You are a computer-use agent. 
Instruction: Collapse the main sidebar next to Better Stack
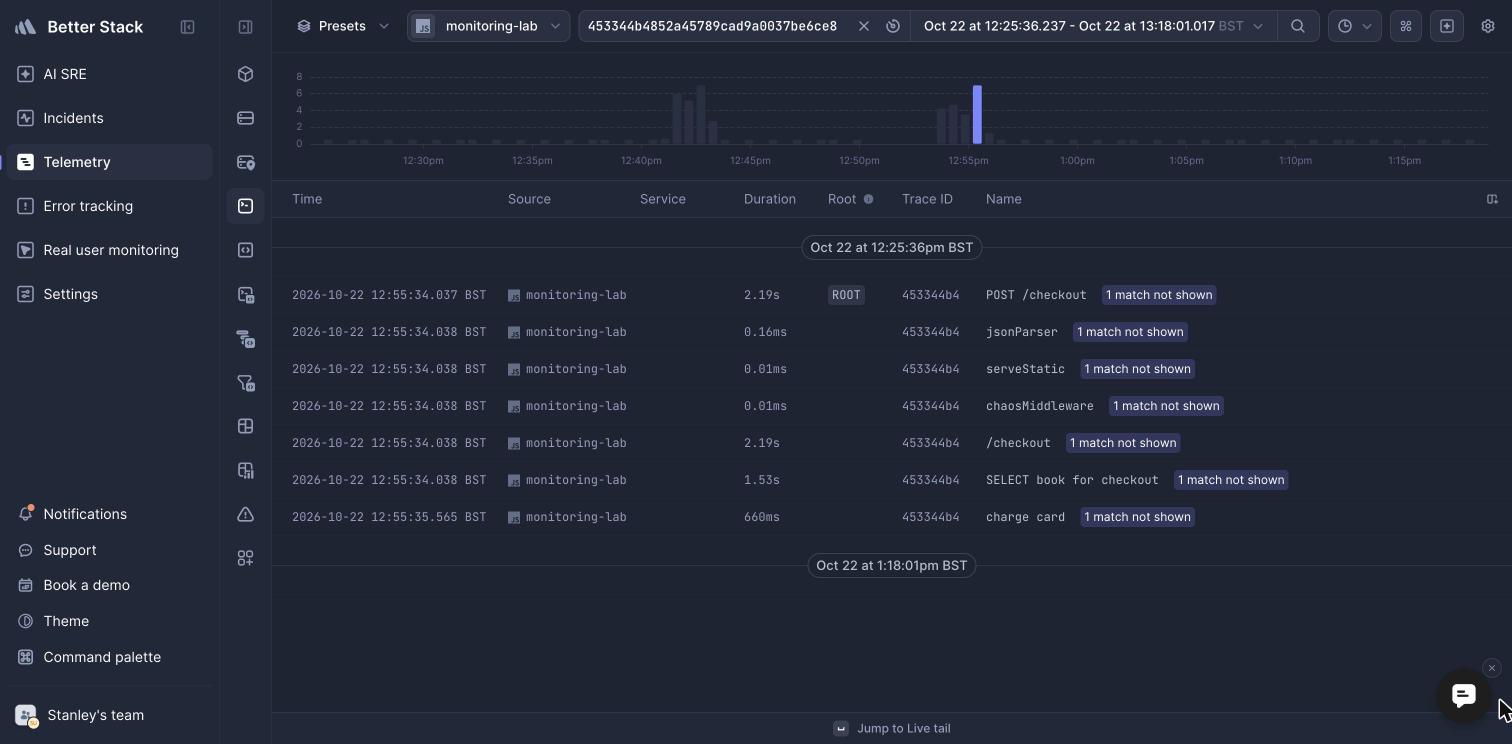(187, 27)
